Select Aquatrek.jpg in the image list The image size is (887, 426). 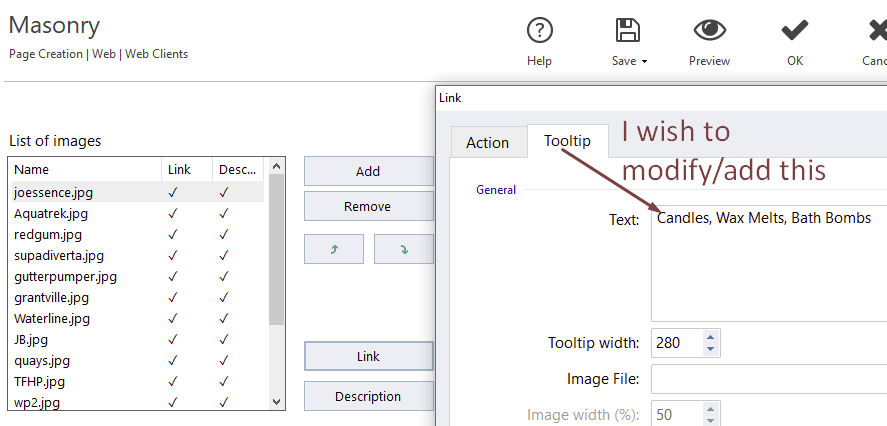[137, 213]
